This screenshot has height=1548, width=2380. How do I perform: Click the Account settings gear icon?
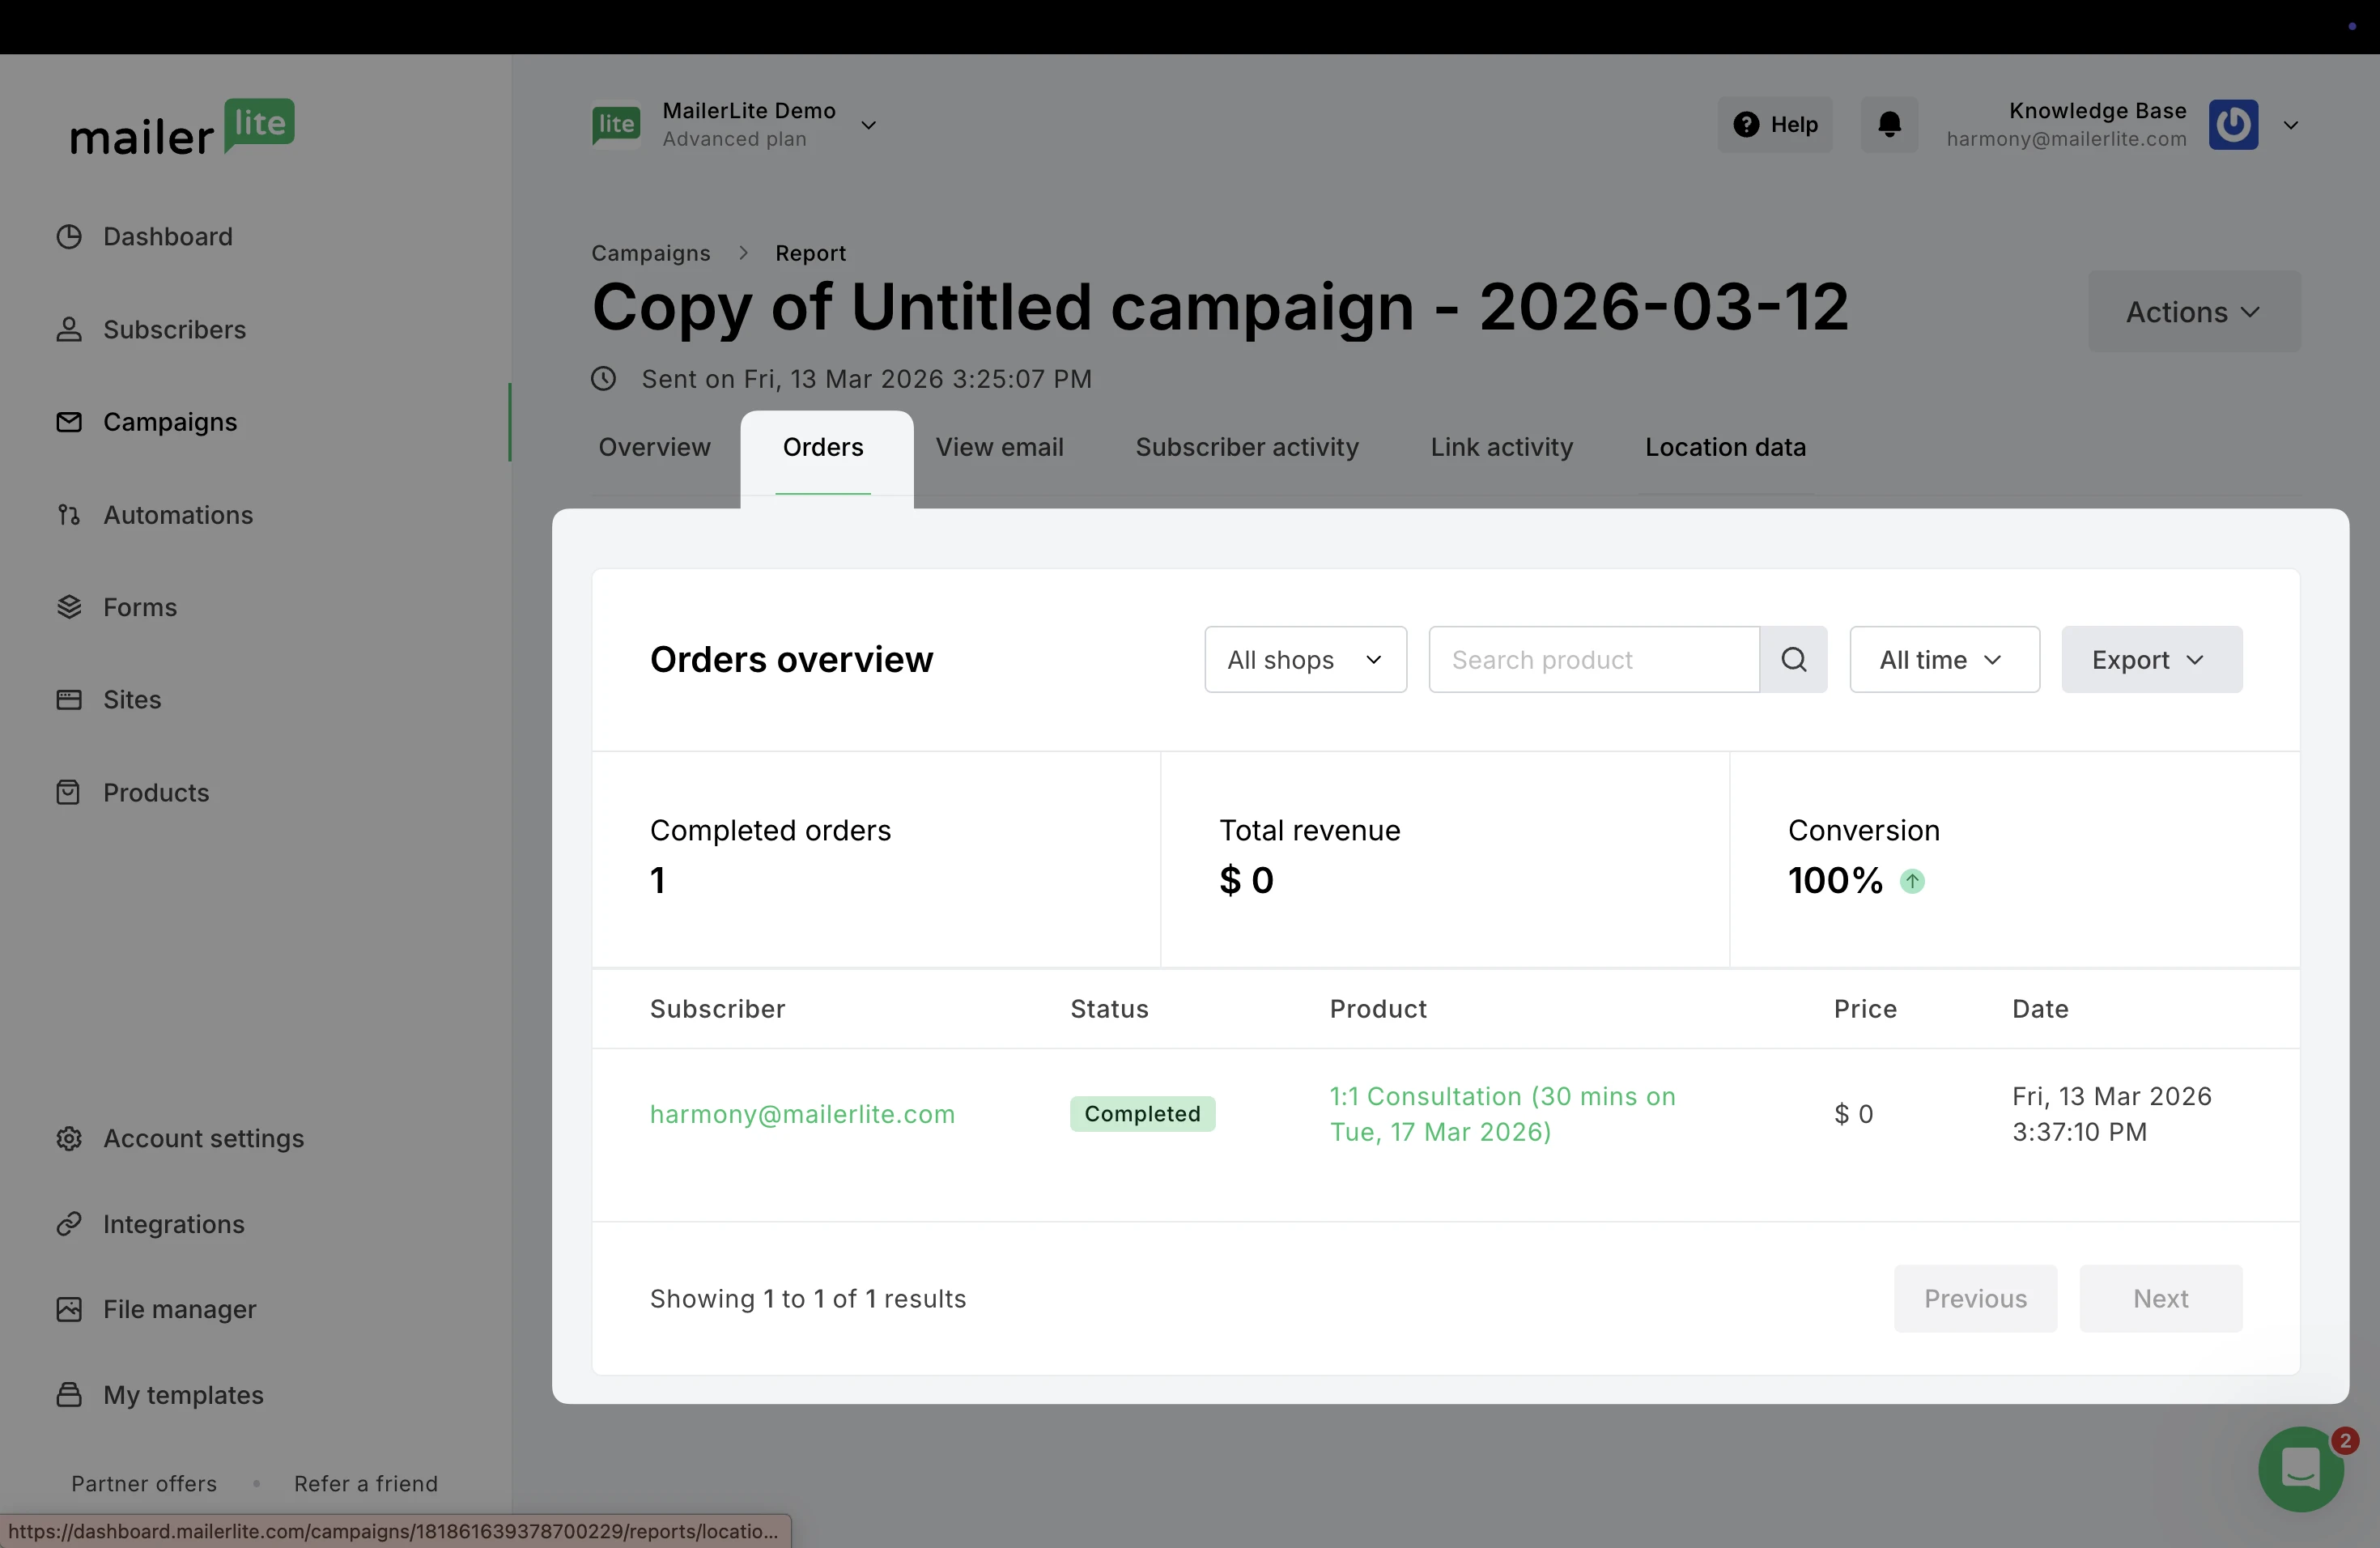(x=69, y=1138)
